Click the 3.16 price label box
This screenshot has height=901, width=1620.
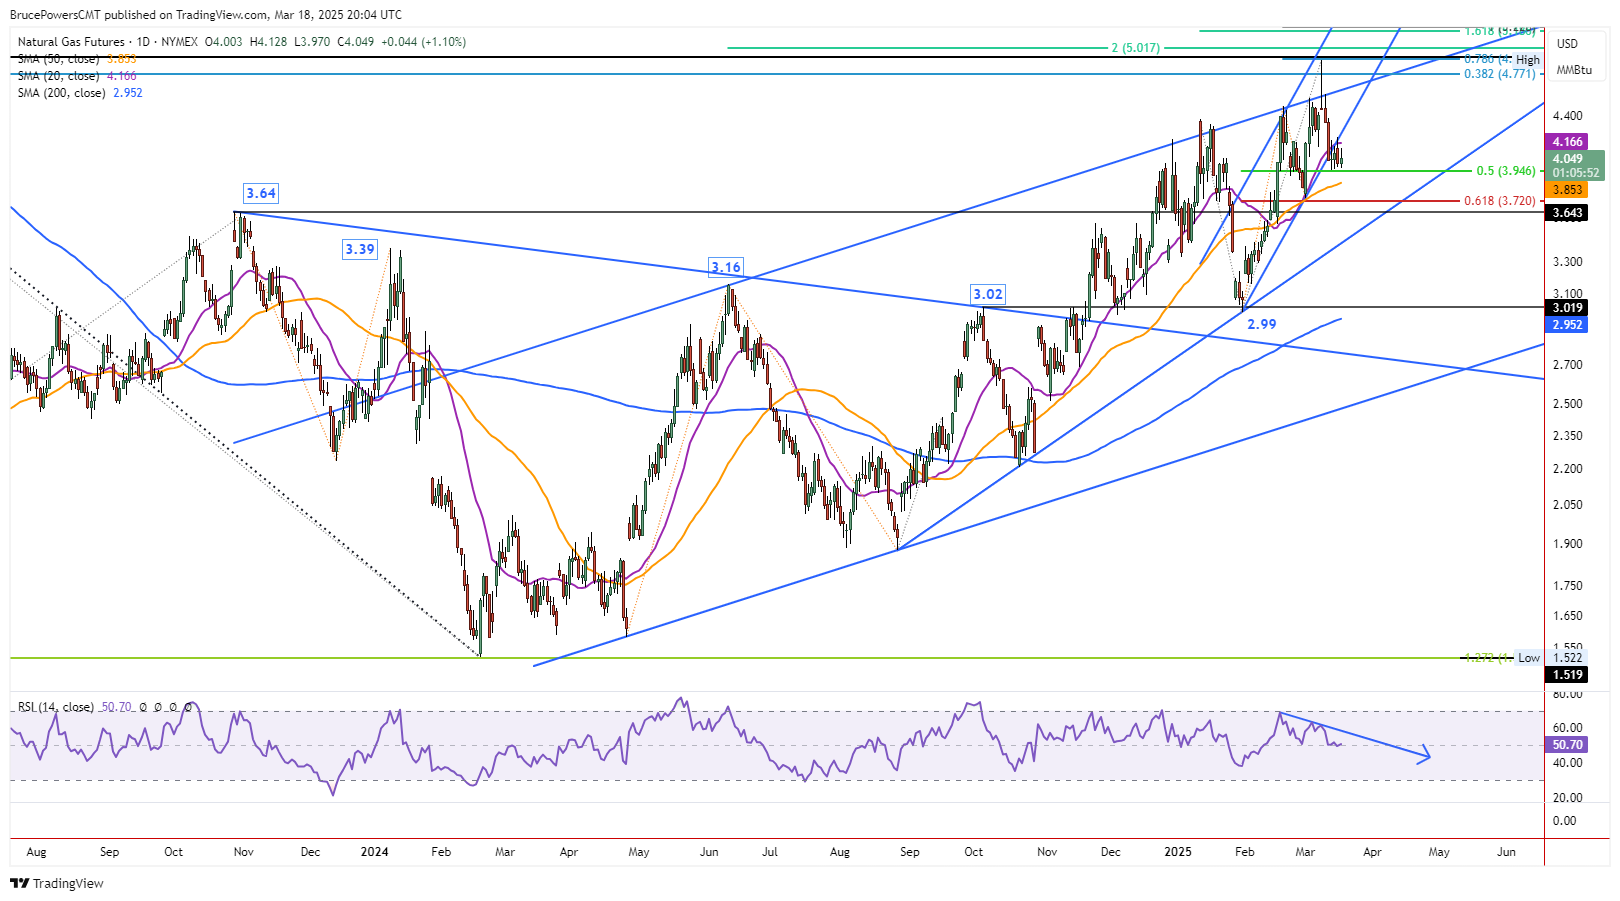click(x=726, y=267)
